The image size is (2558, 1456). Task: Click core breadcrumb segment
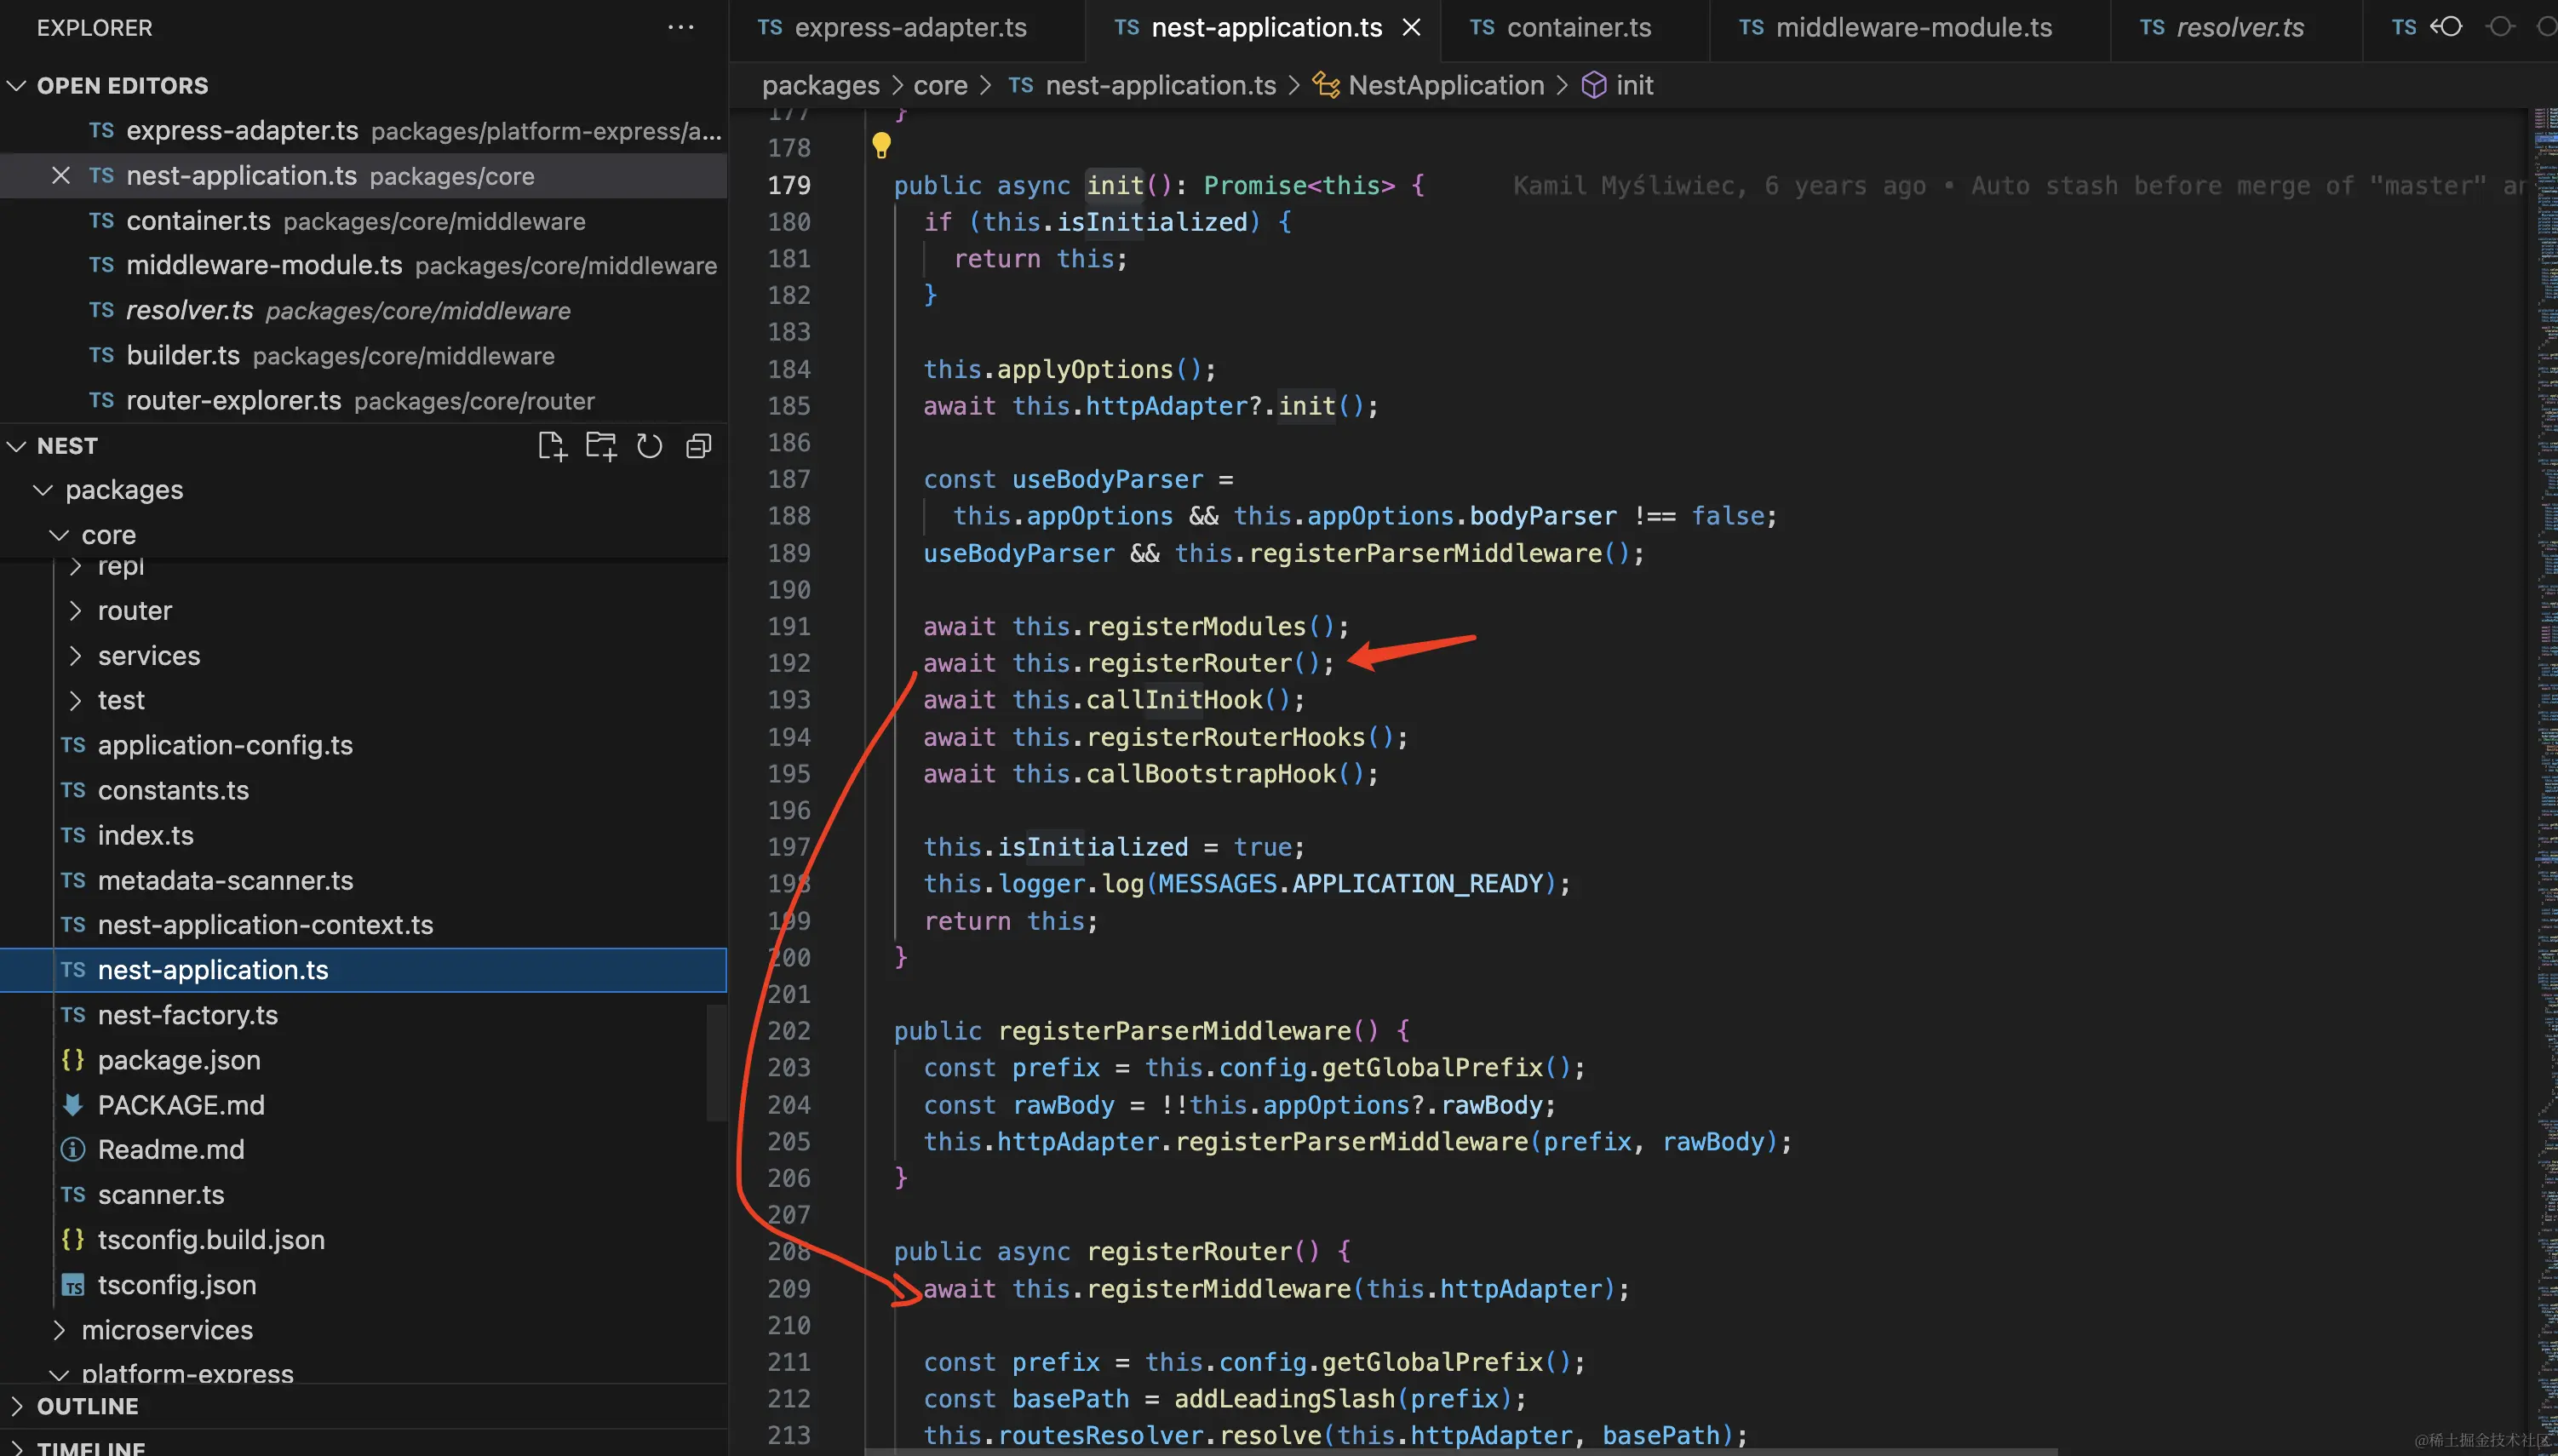(940, 85)
